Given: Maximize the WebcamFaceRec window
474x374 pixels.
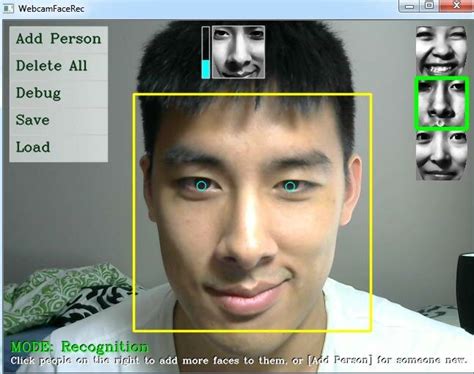Looking at the screenshot, I should click(x=429, y=6).
